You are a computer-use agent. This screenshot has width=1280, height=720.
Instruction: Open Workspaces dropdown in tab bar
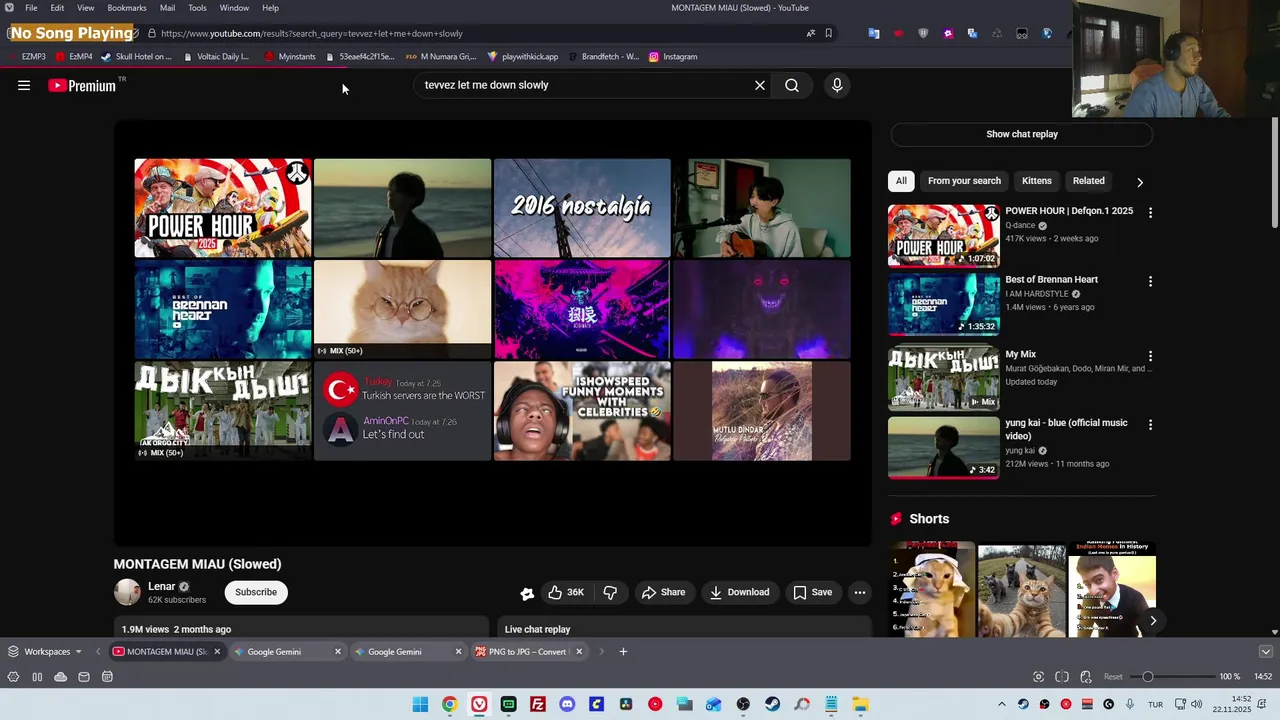coord(46,652)
